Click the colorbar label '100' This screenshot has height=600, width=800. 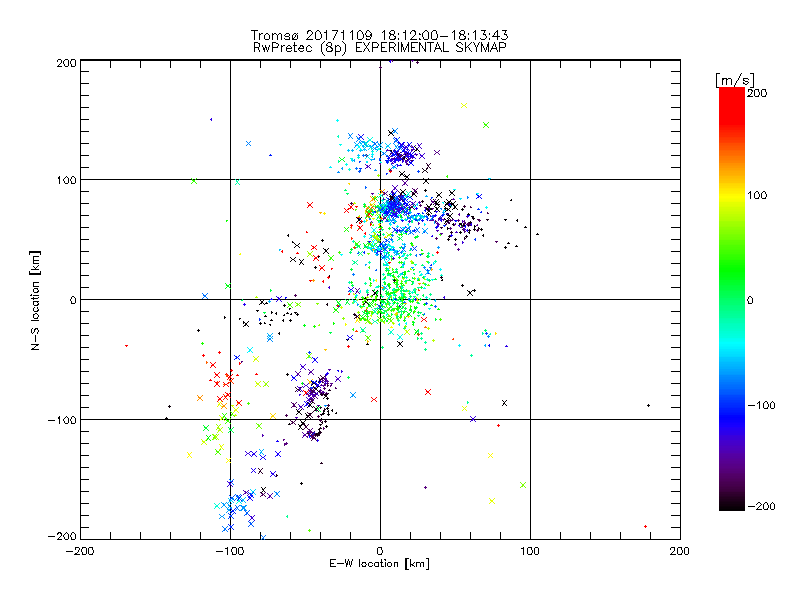click(757, 195)
